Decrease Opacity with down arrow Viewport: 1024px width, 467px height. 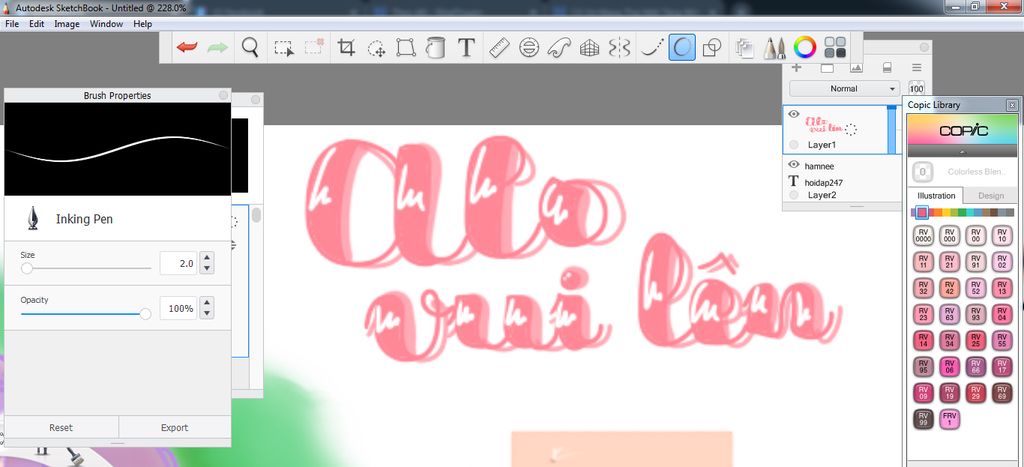207,313
